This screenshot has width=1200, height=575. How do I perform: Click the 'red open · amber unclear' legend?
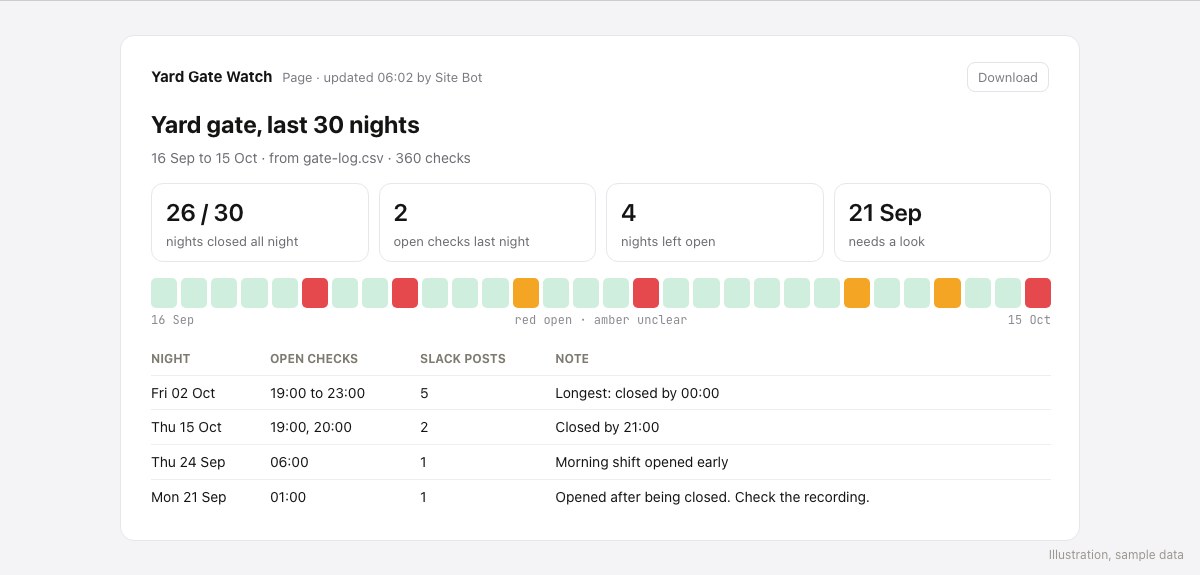(601, 320)
